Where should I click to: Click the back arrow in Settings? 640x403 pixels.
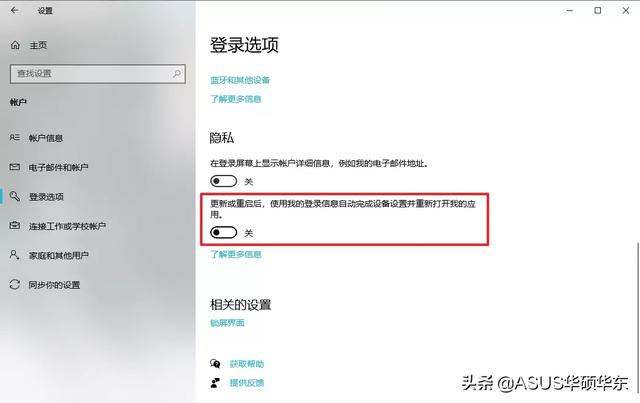(x=15, y=10)
